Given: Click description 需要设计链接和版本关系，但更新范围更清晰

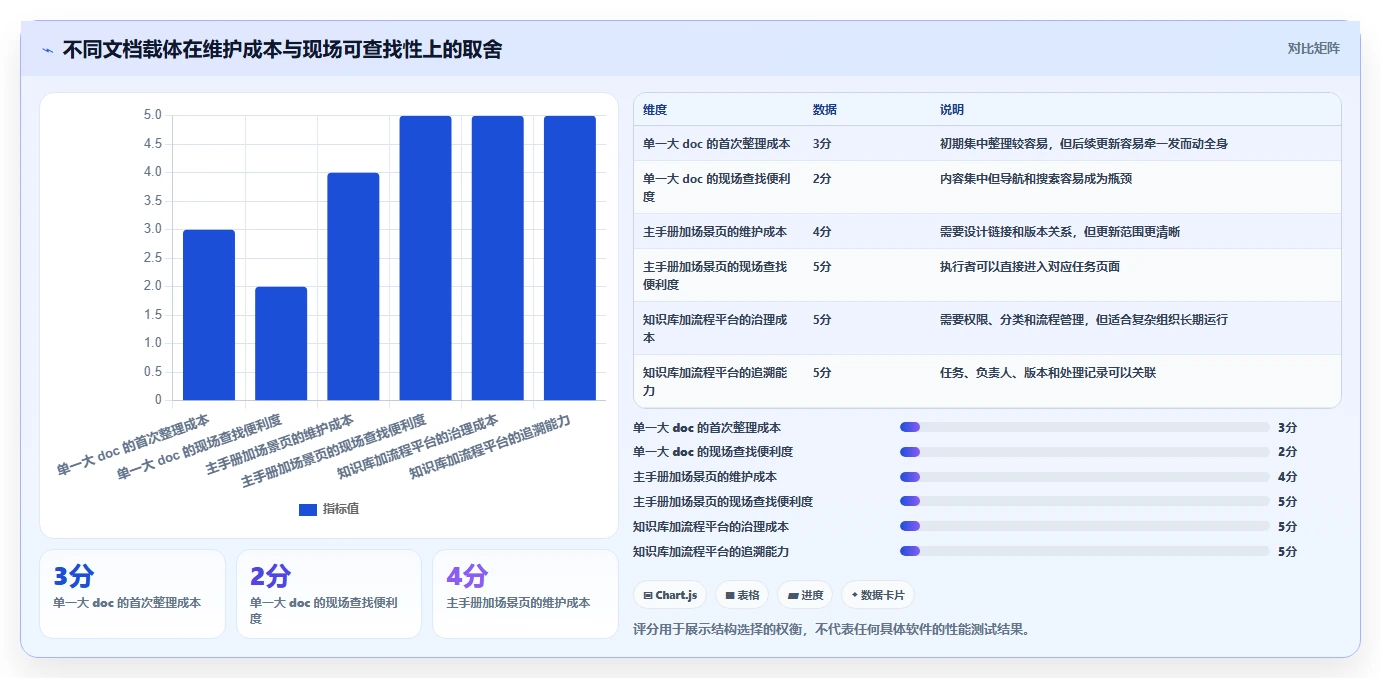Looking at the screenshot, I should (1060, 232).
